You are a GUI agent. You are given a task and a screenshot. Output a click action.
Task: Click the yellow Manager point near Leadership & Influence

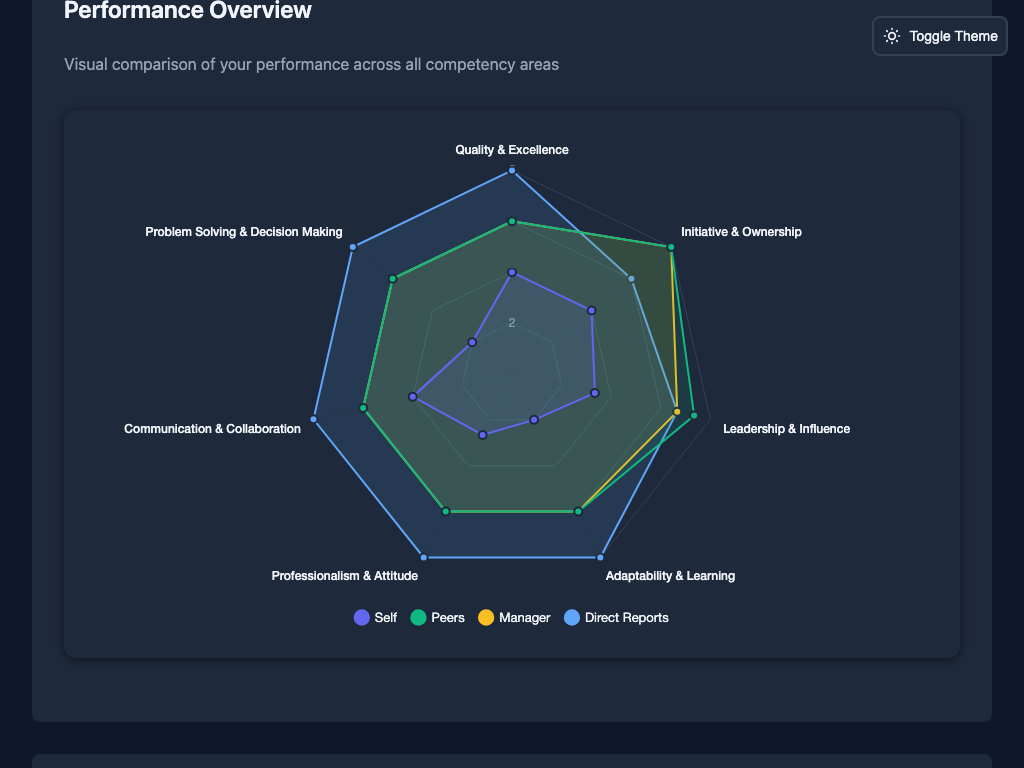tap(676, 410)
